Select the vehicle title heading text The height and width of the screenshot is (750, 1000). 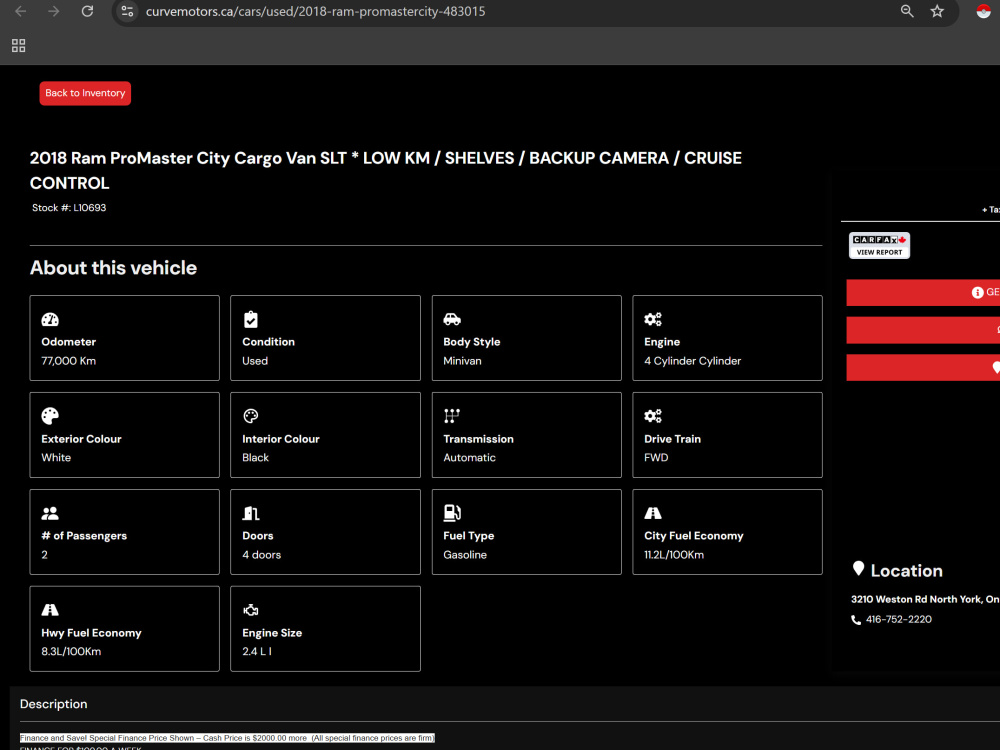[385, 170]
